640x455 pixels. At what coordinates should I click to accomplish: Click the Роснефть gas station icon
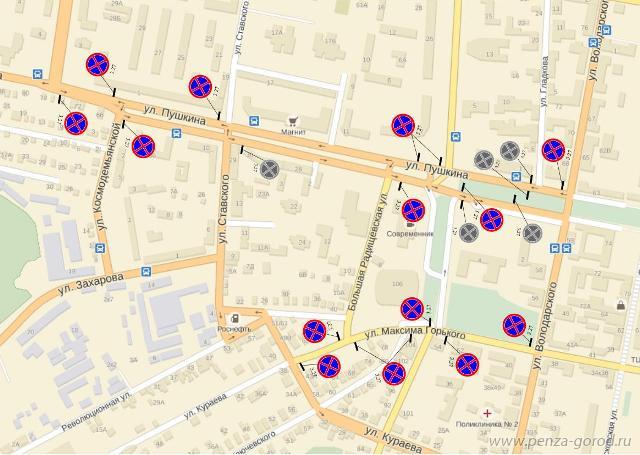(x=233, y=314)
